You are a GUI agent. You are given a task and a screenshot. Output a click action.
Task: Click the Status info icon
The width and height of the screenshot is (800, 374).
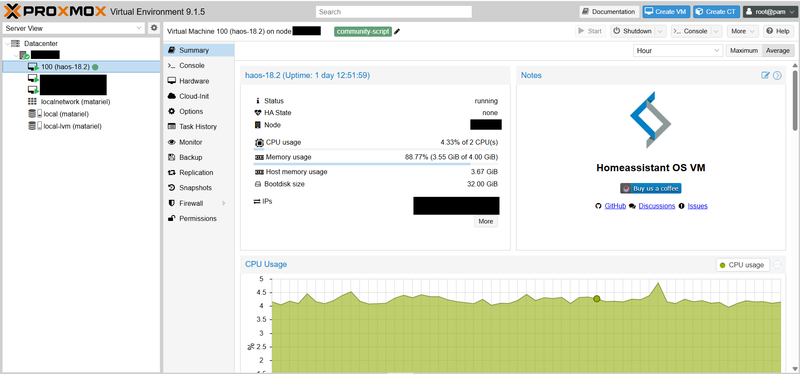point(258,101)
